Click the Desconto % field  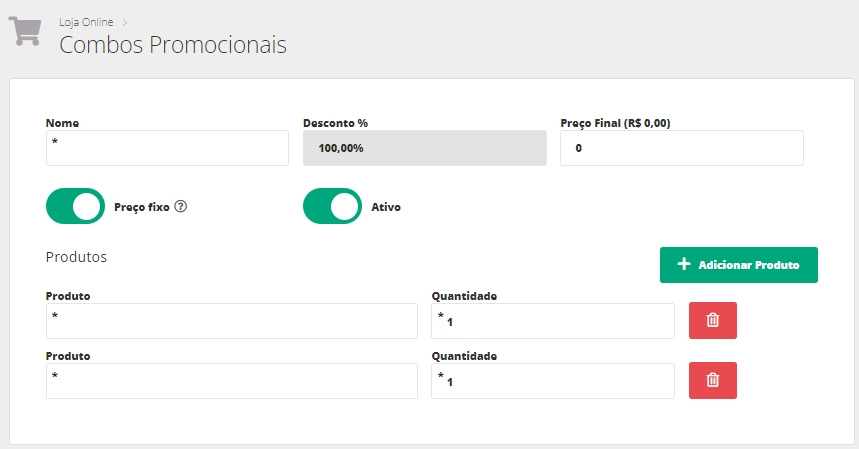click(x=424, y=148)
